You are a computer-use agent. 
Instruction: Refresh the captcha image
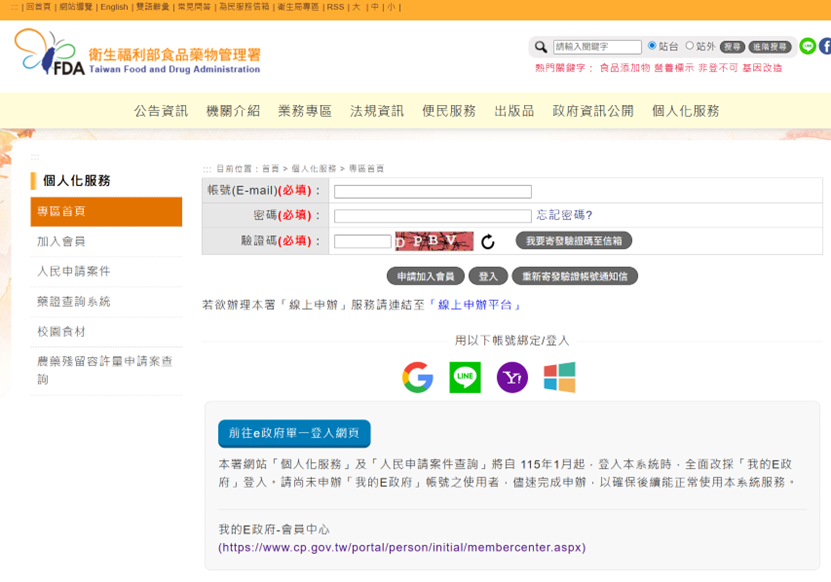pos(488,242)
